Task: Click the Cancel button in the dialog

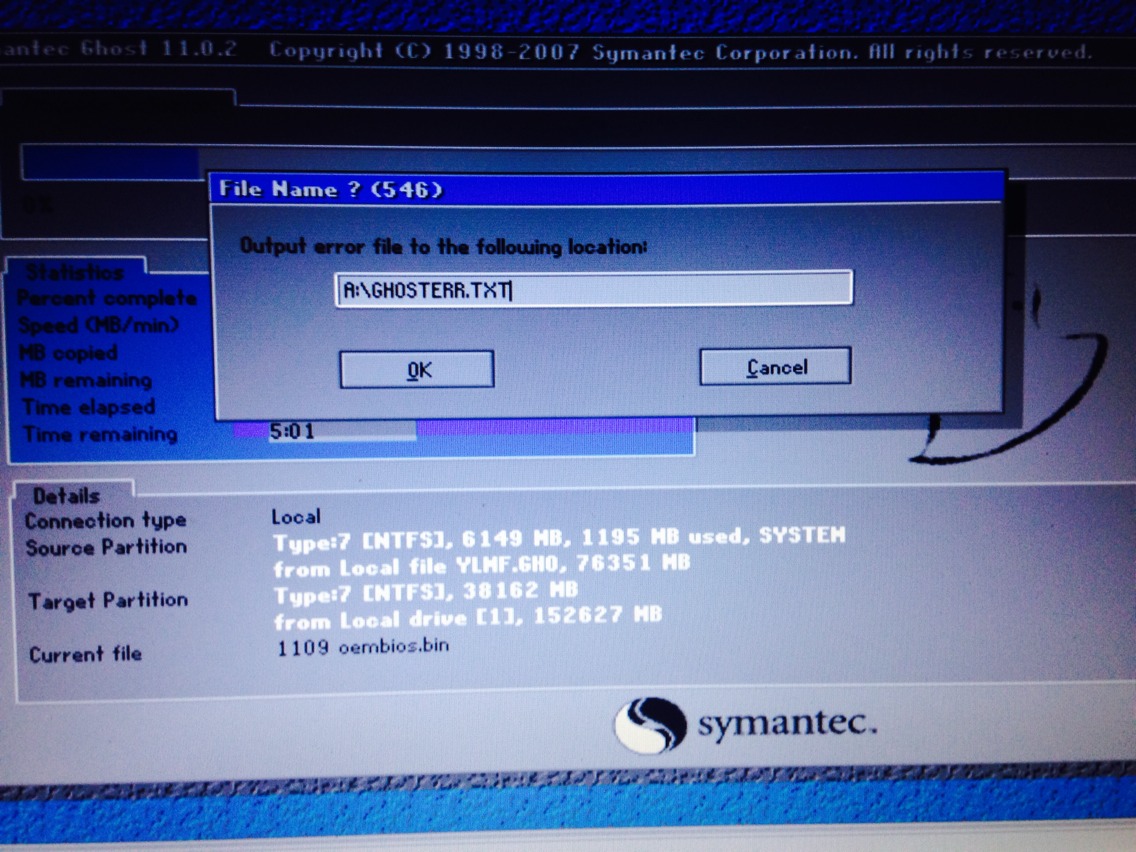Action: tap(775, 367)
